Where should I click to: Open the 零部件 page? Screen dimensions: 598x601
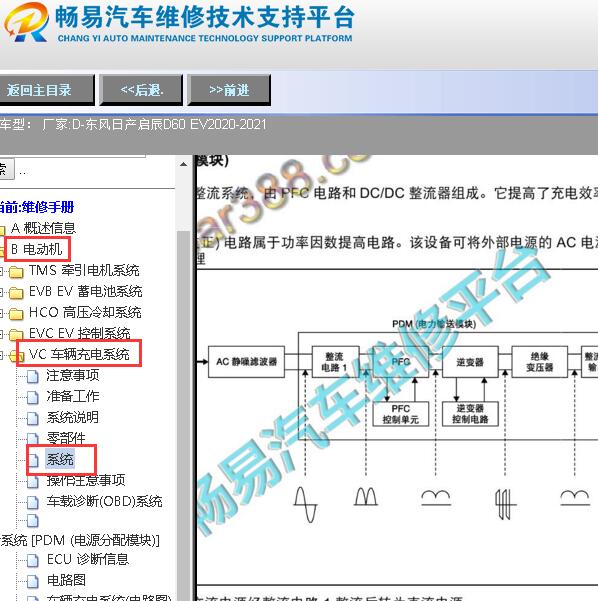[66, 438]
